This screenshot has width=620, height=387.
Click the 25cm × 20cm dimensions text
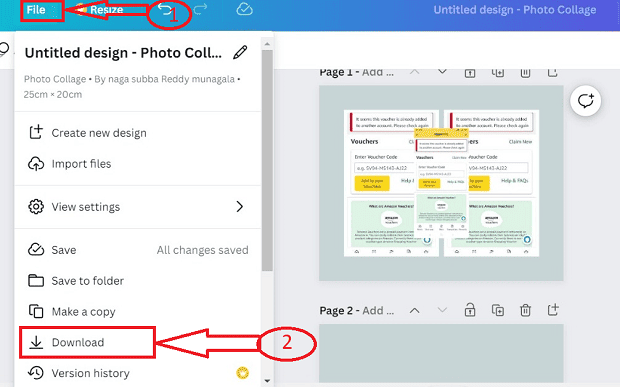[53, 94]
